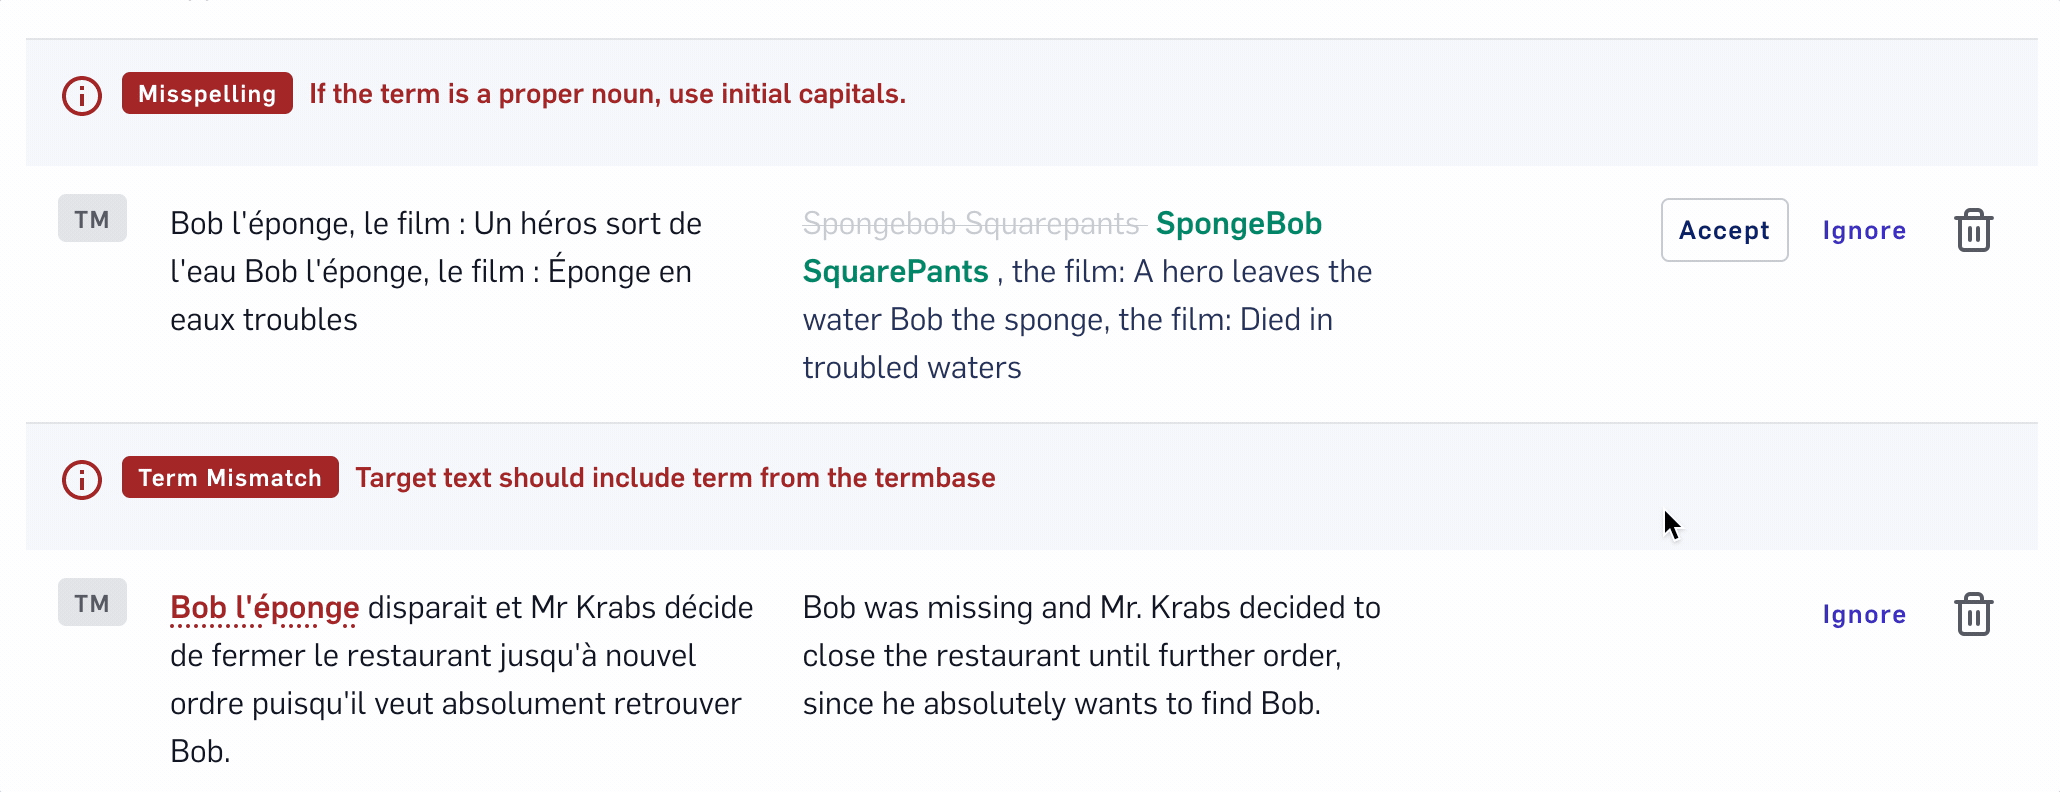Image resolution: width=2060 pixels, height=792 pixels.
Task: Delete the SpongeBob misspelling suggestion via trash icon
Action: [1973, 231]
